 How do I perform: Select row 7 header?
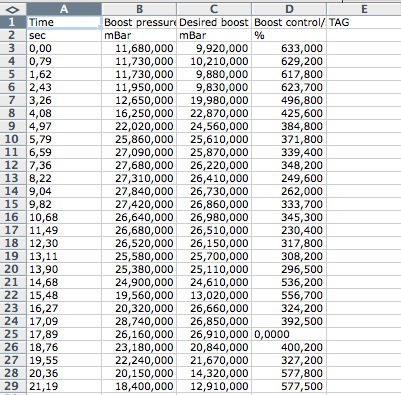click(x=13, y=100)
